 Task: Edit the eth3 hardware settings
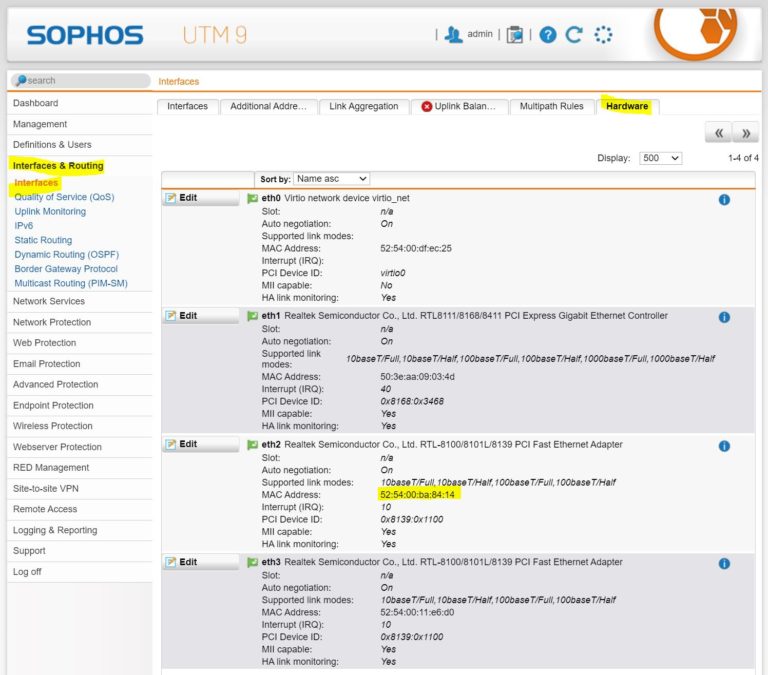[x=201, y=562]
